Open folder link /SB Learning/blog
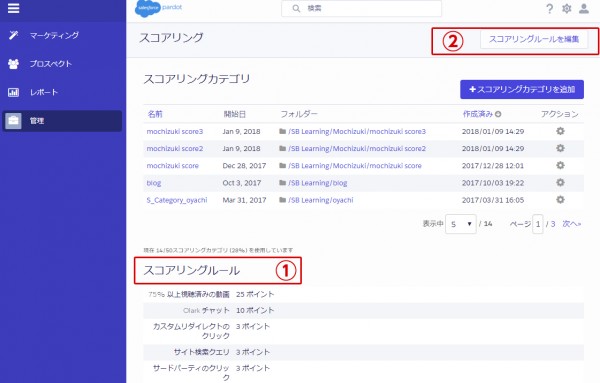Image resolution: width=600 pixels, height=383 pixels. [x=318, y=183]
